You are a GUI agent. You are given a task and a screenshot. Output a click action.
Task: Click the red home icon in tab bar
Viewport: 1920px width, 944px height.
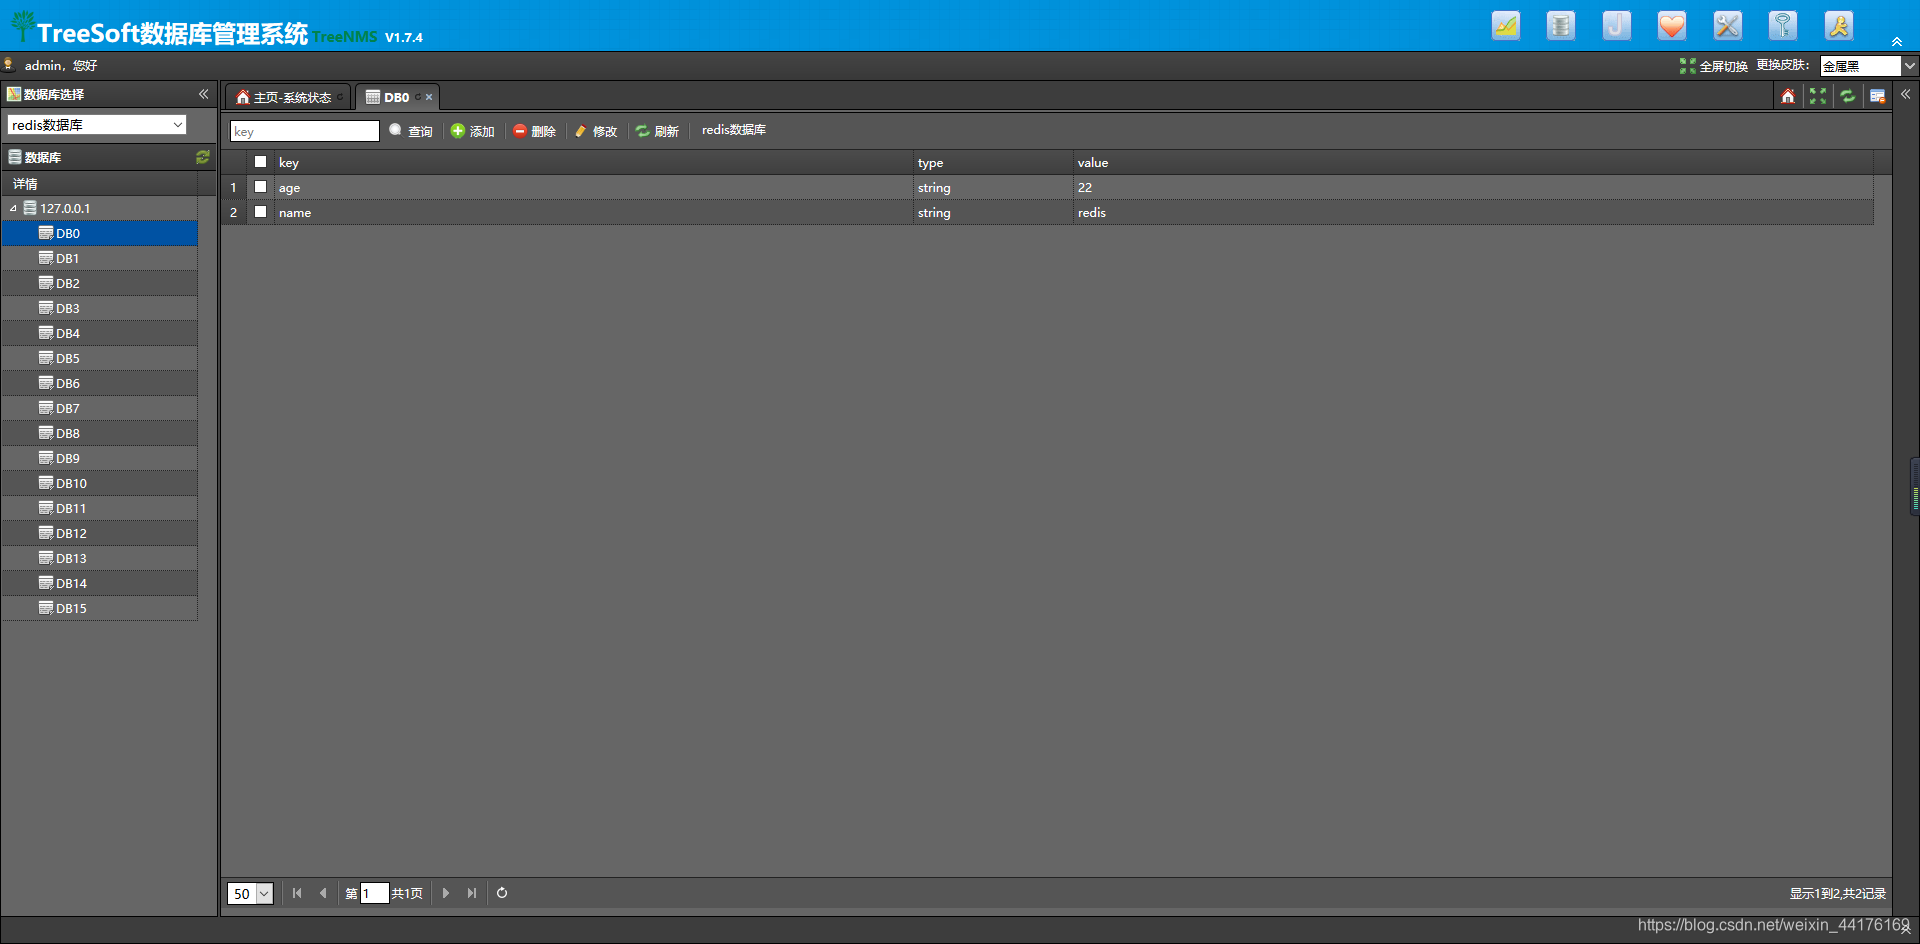point(1788,96)
